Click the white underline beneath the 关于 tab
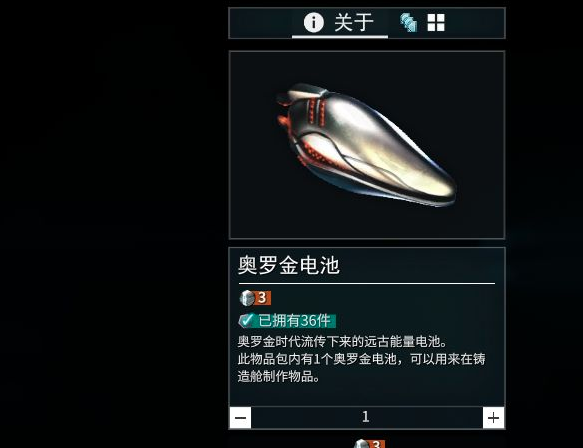The width and height of the screenshot is (583, 448). (340, 36)
